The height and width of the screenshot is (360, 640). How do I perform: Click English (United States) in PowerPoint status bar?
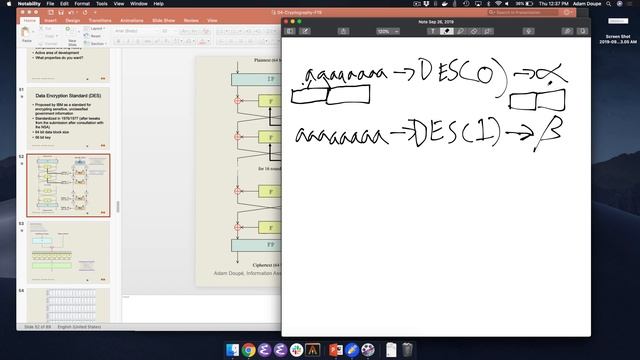point(79,327)
